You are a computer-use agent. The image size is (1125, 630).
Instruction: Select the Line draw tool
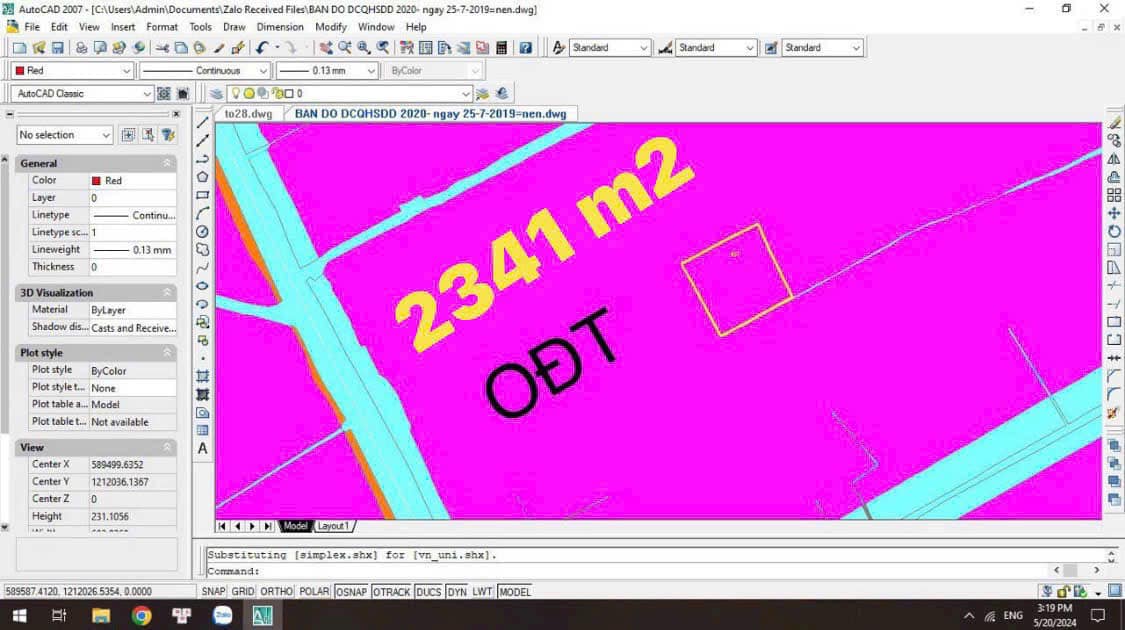[203, 123]
